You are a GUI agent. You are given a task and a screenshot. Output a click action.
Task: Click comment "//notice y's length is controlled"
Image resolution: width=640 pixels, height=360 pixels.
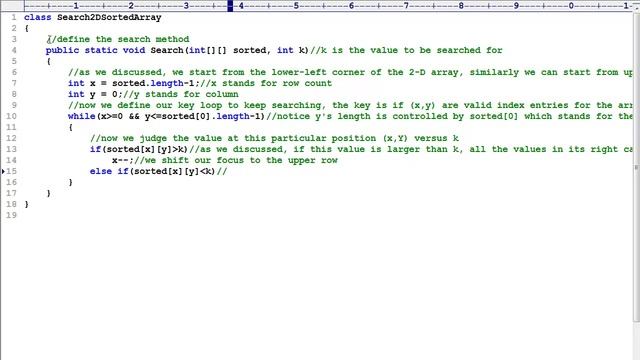(x=449, y=117)
